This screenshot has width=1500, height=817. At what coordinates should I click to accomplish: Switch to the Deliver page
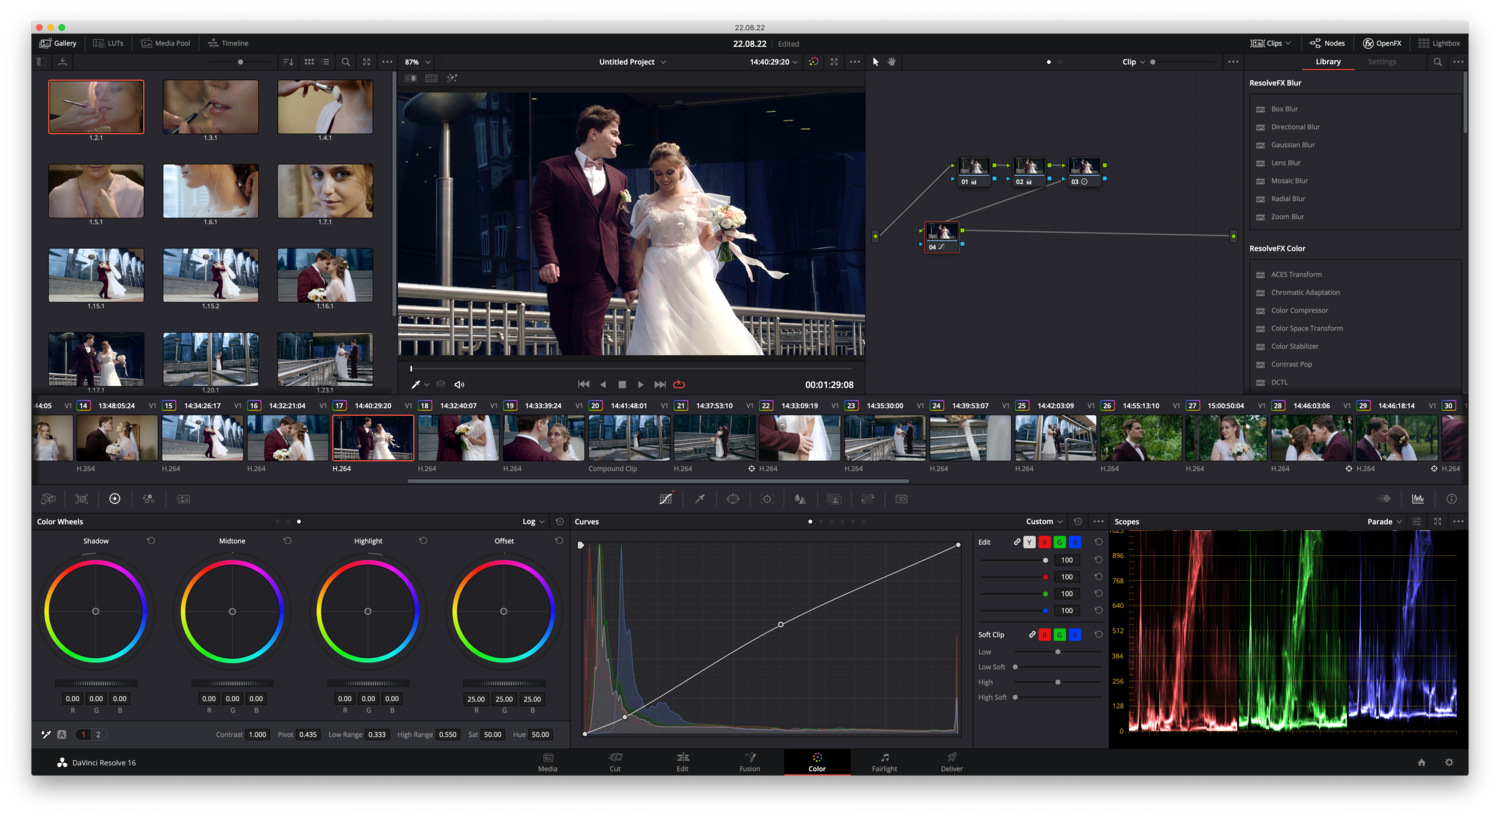952,762
